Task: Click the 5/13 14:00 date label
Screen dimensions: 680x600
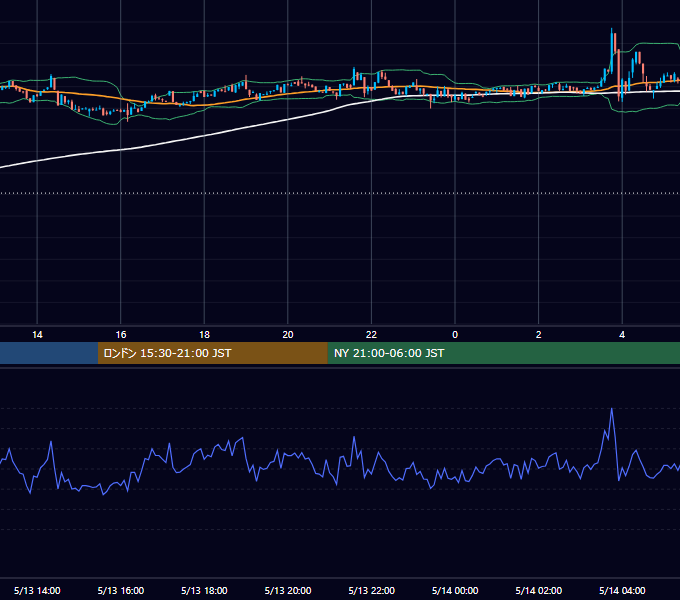Action: (37, 590)
